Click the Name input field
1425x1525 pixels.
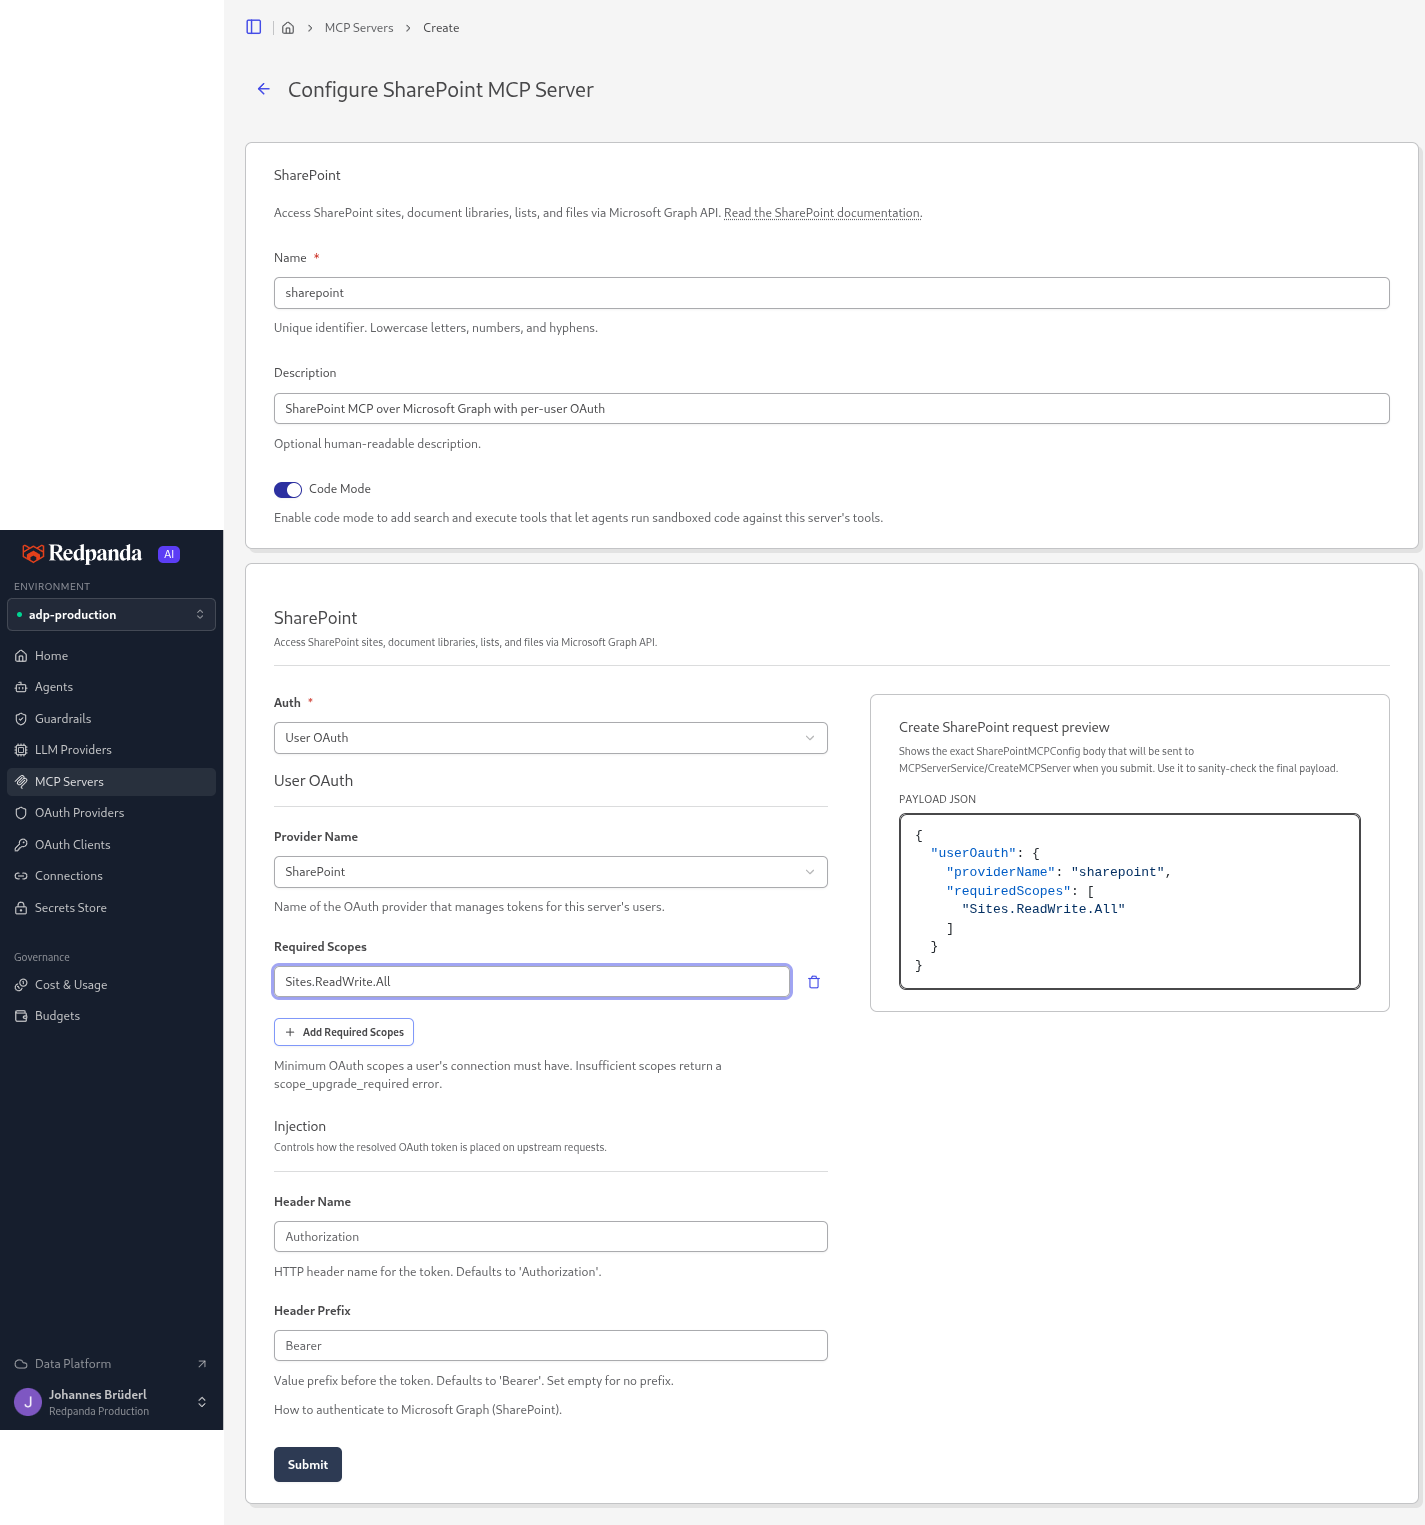832,293
